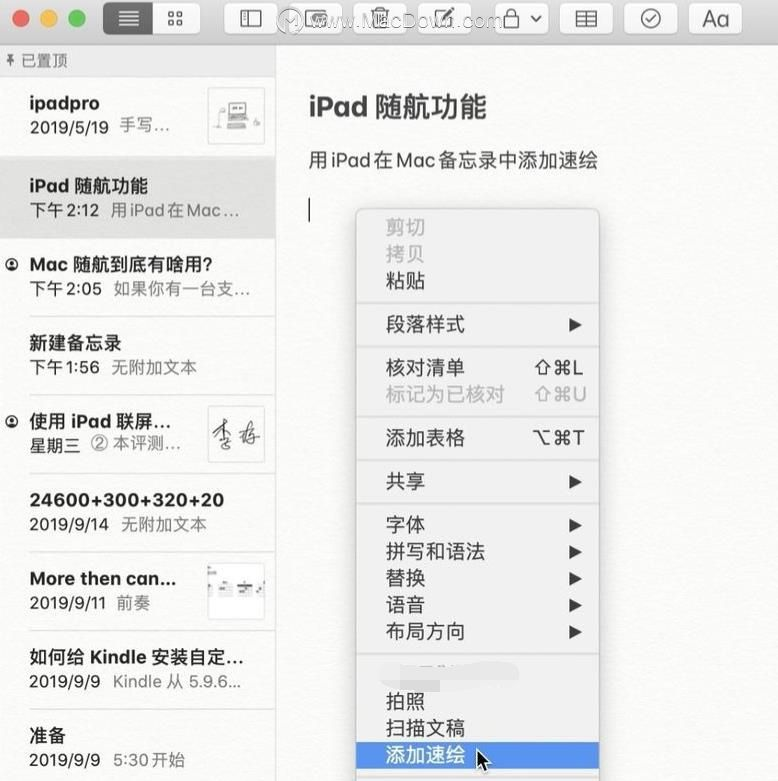Viewport: 778px width, 781px height.
Task: Click the More then can... note thumbnail
Action: (236, 591)
